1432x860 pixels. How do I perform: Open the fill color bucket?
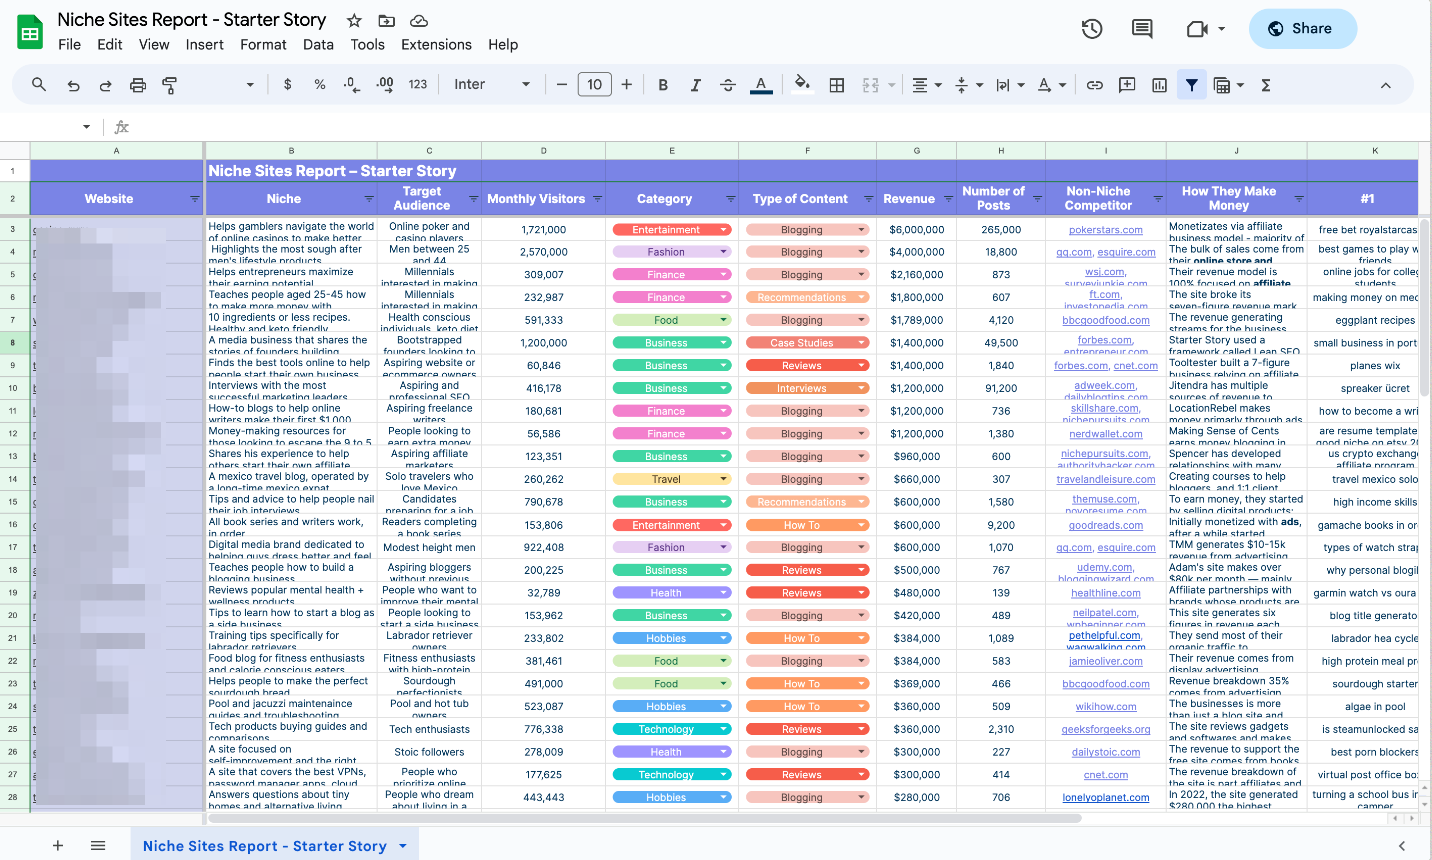[801, 84]
